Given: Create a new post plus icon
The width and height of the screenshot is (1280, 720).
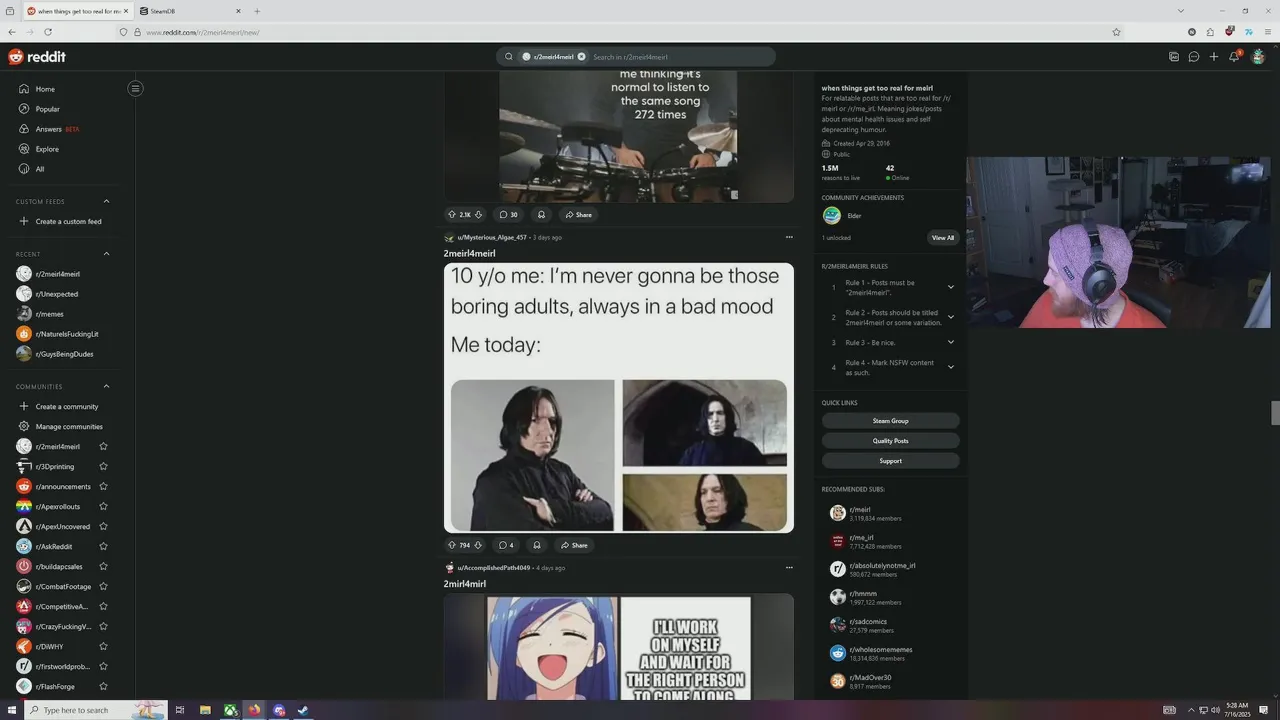Looking at the screenshot, I should pos(1213,57).
